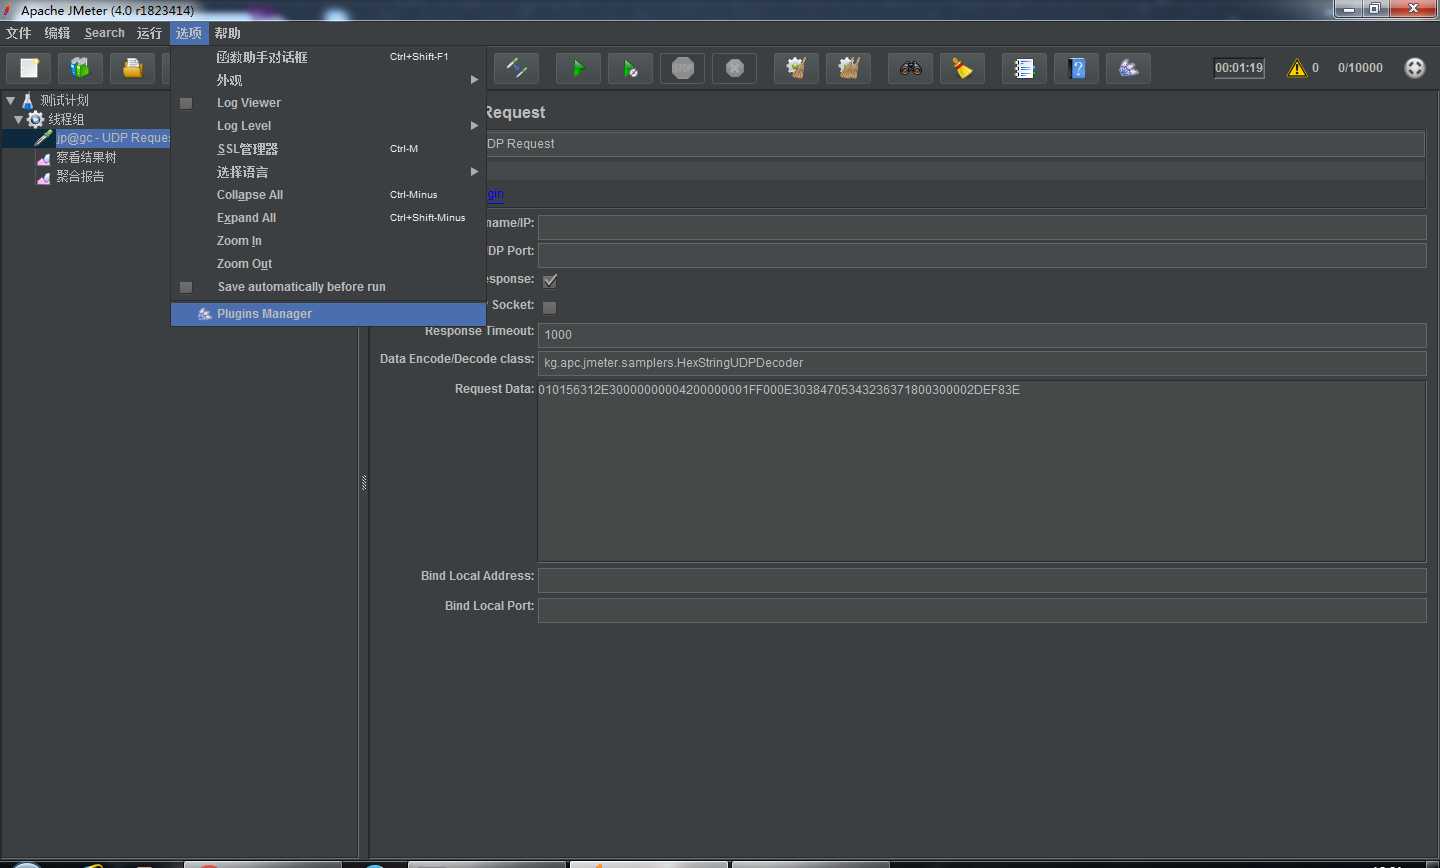Image resolution: width=1440 pixels, height=868 pixels.
Task: Click the flask icon beside 测试计划
Action: click(28, 100)
